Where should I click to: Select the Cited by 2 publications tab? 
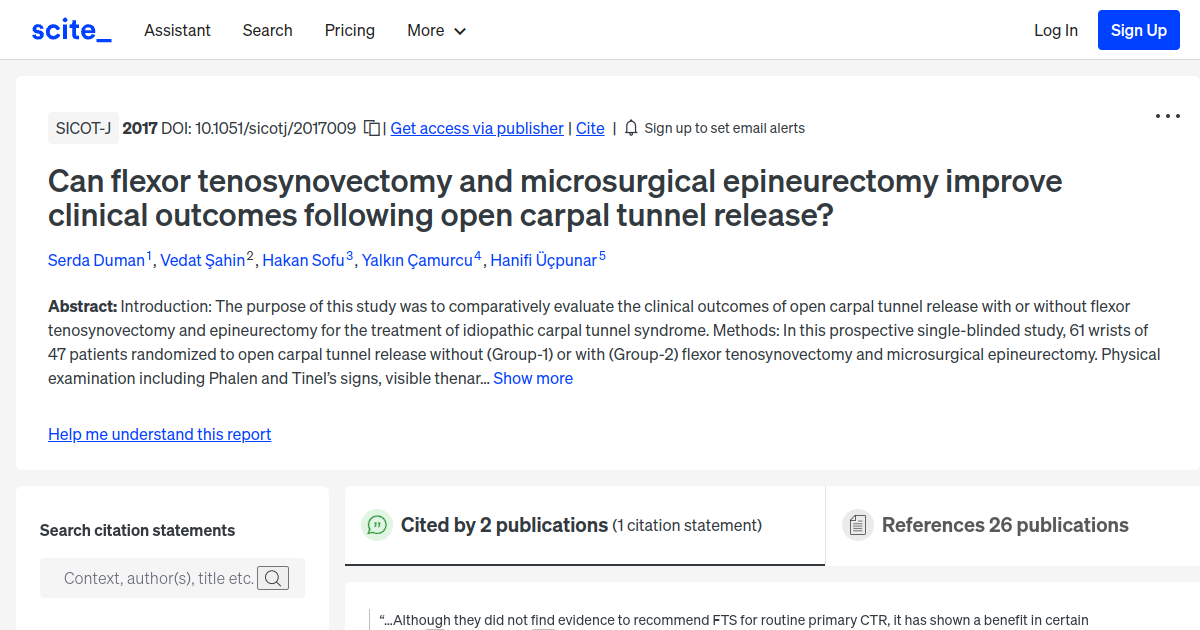(x=505, y=524)
